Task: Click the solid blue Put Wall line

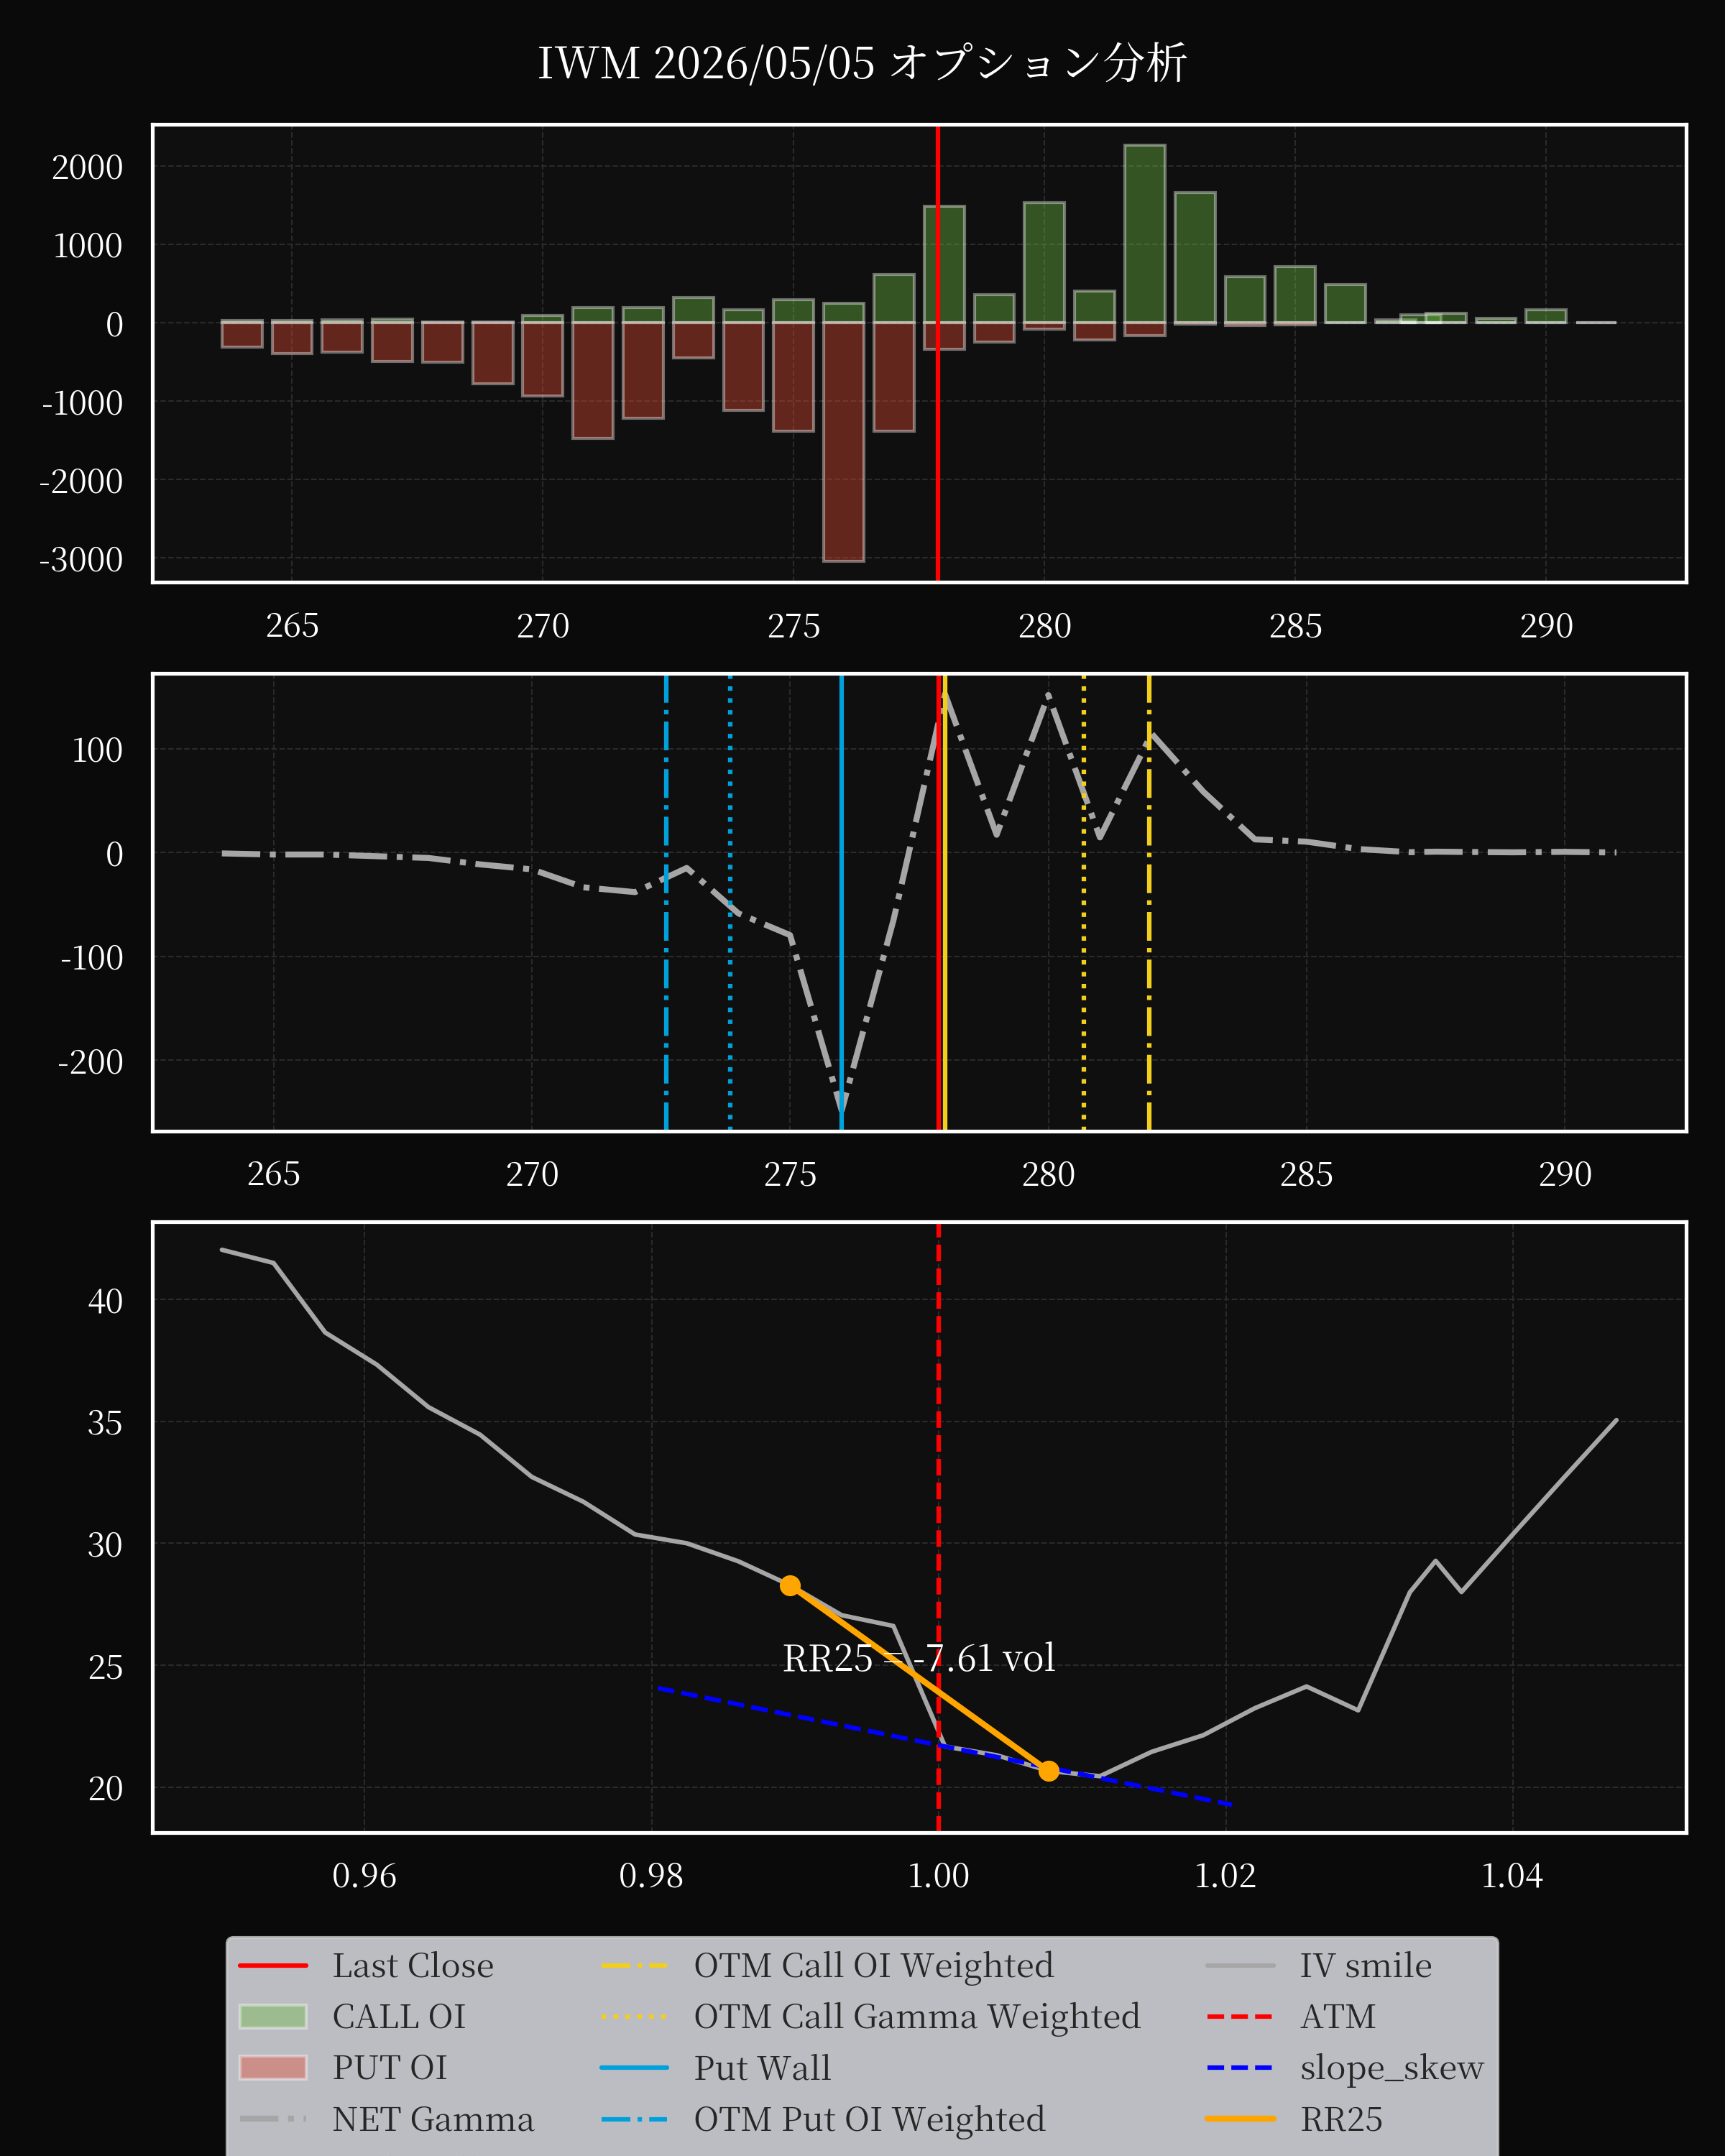Action: 842,903
